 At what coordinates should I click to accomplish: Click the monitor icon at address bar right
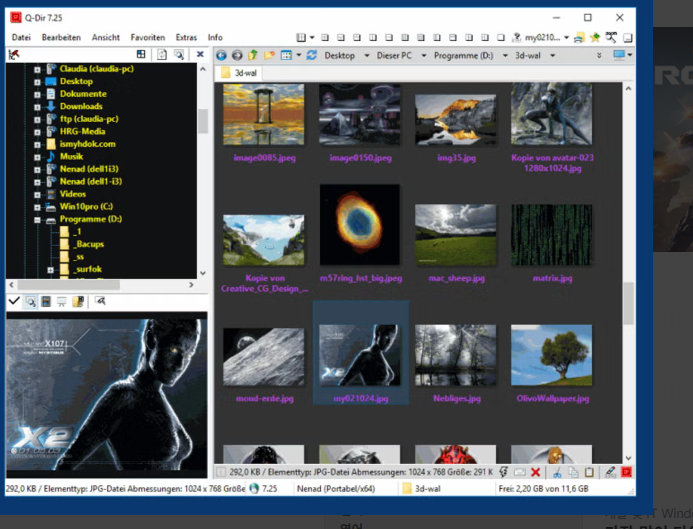pyautogui.click(x=619, y=55)
